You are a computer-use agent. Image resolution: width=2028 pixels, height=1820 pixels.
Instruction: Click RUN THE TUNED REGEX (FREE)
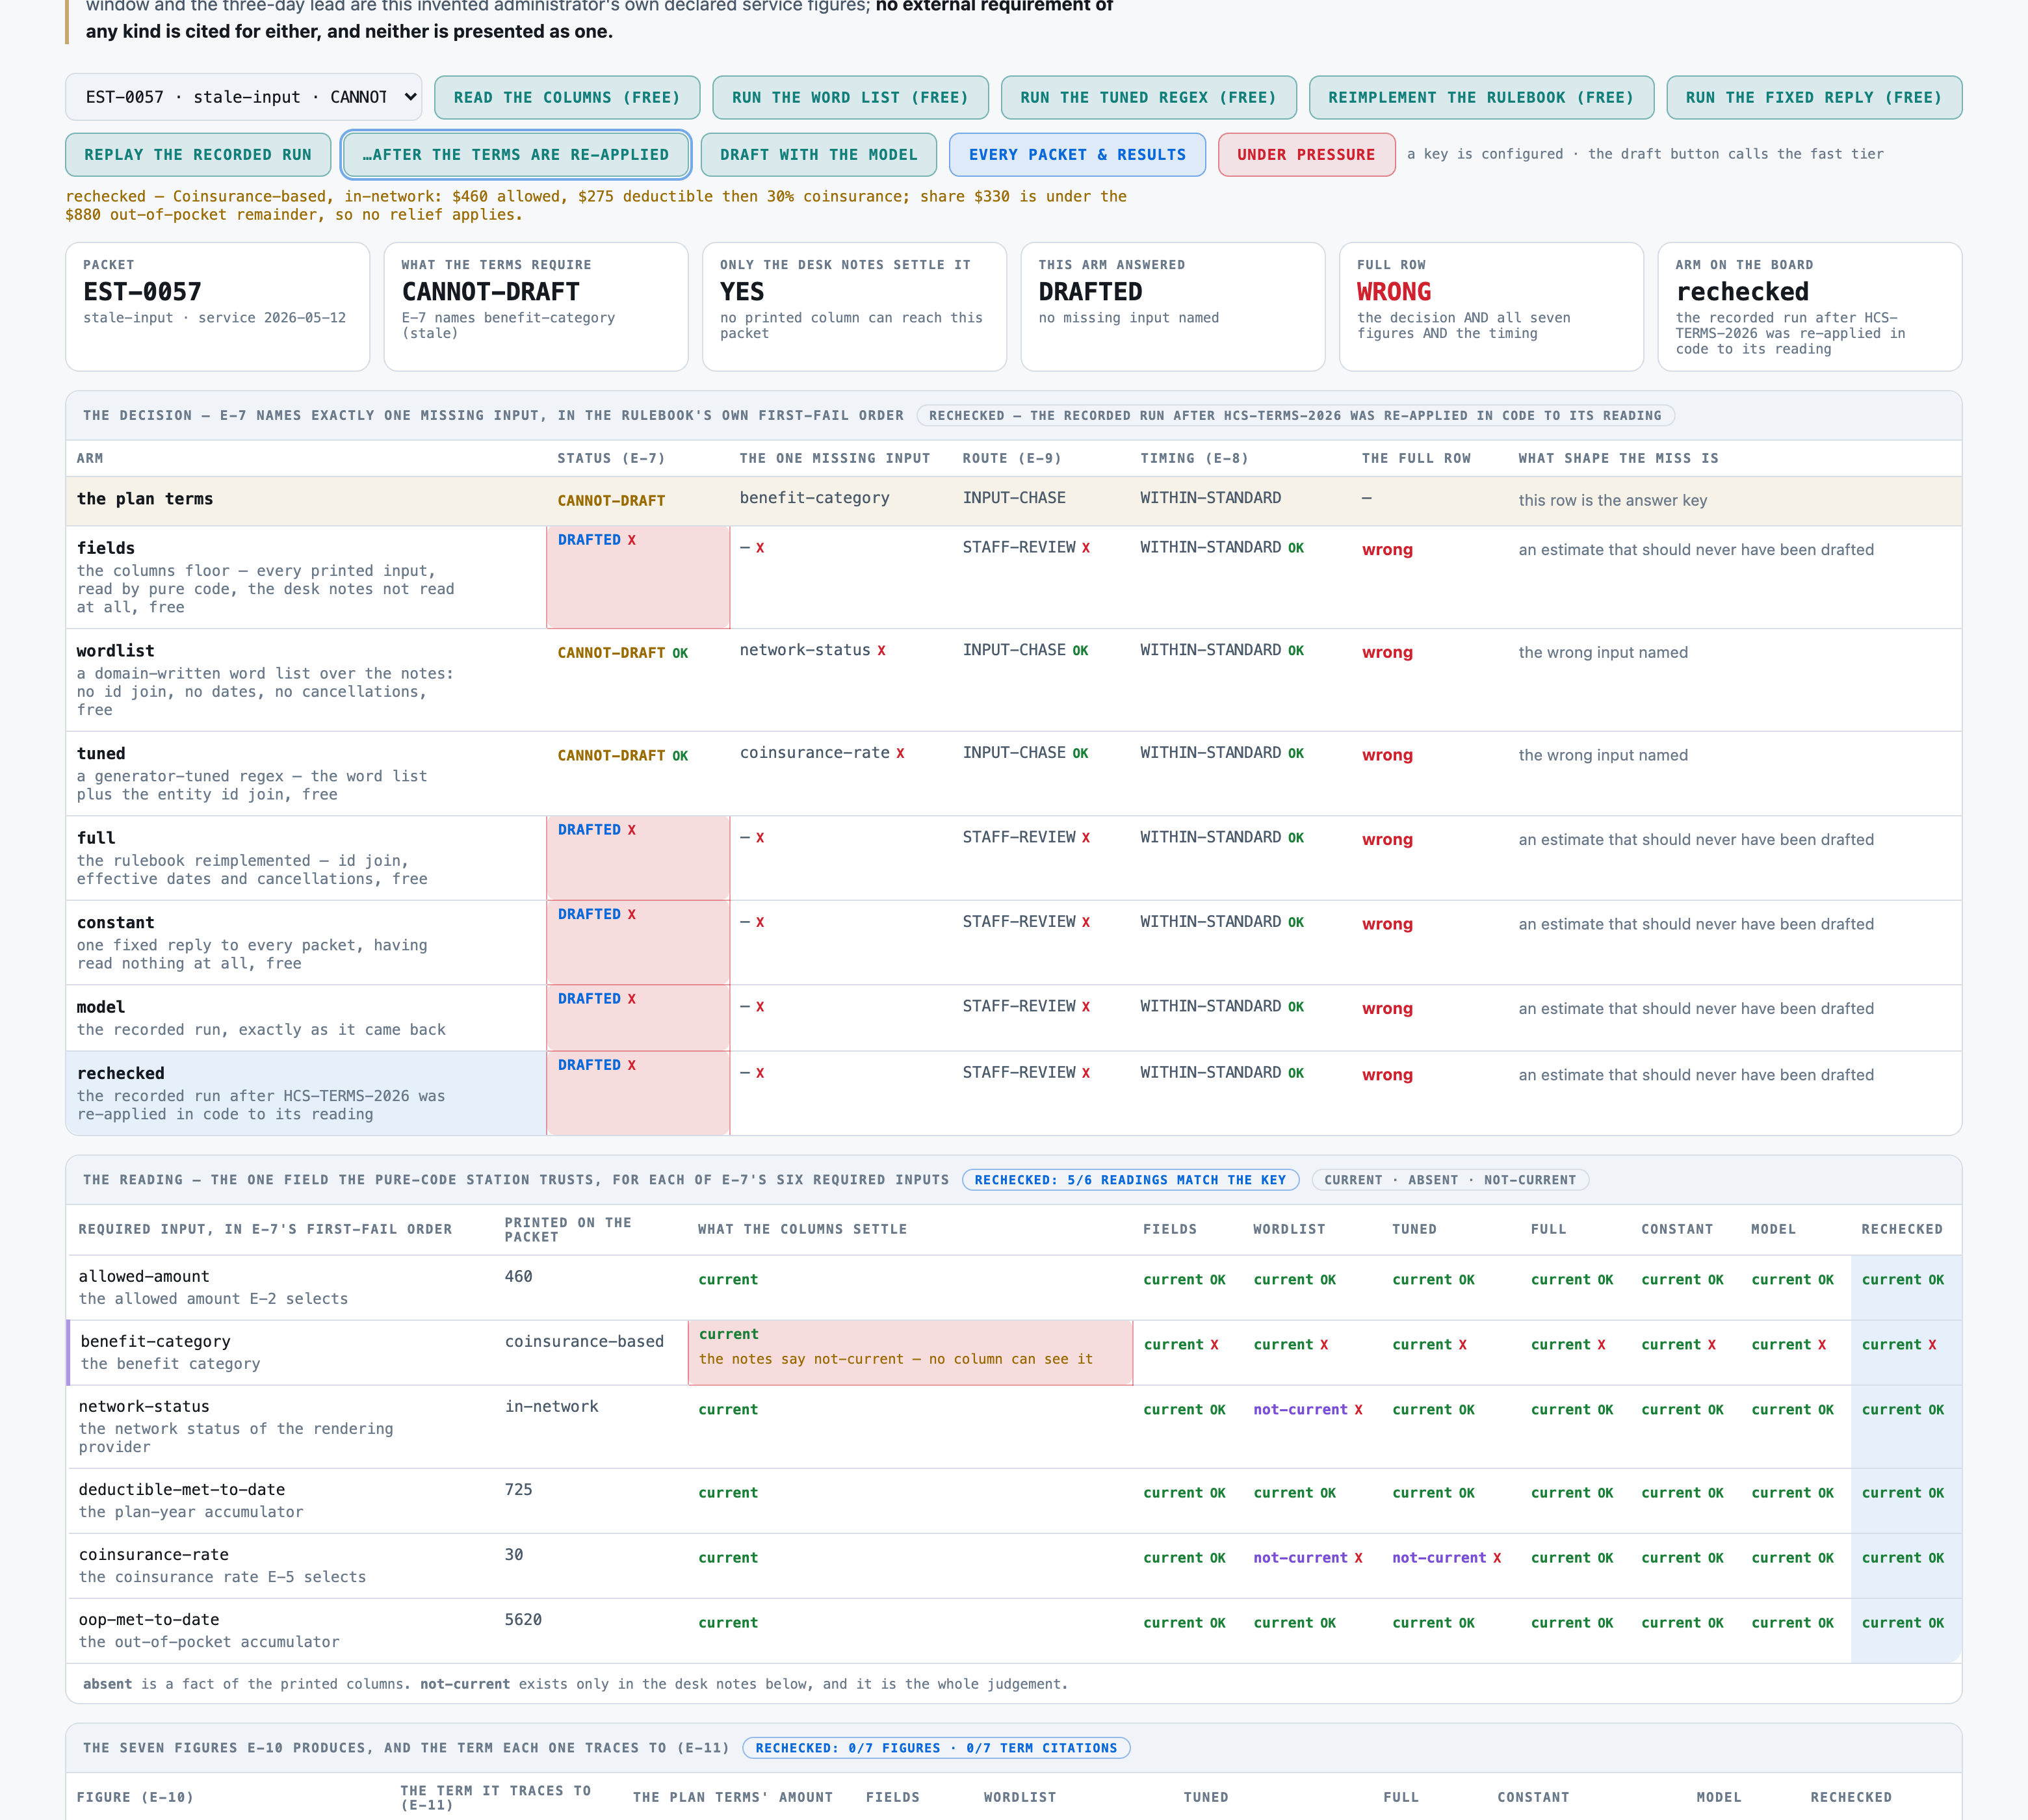pos(1148,97)
